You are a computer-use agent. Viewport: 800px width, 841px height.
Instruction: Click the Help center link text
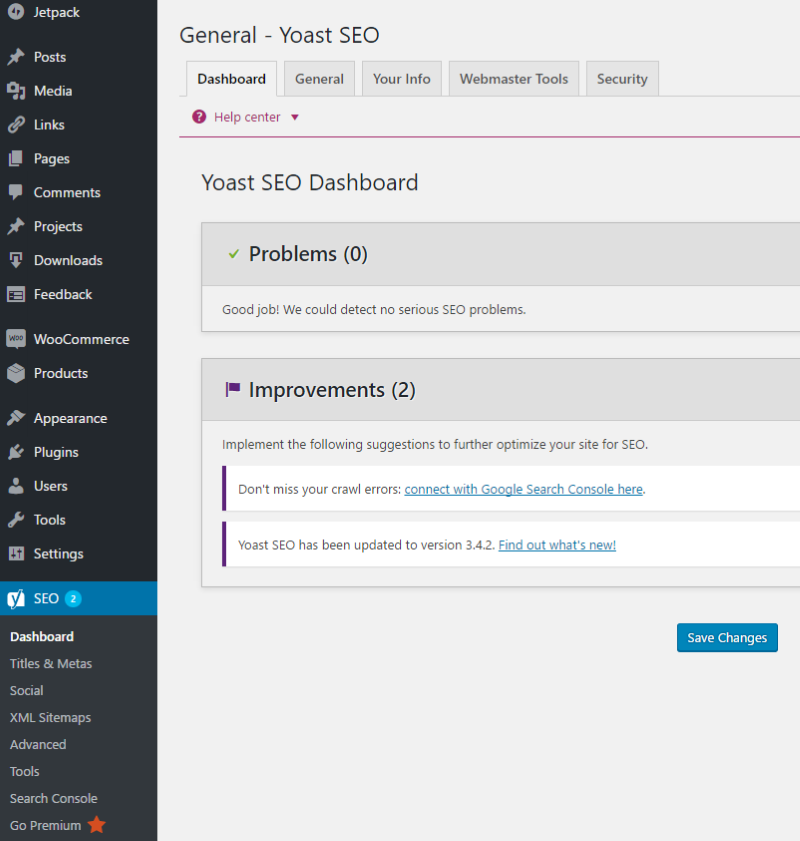click(247, 117)
